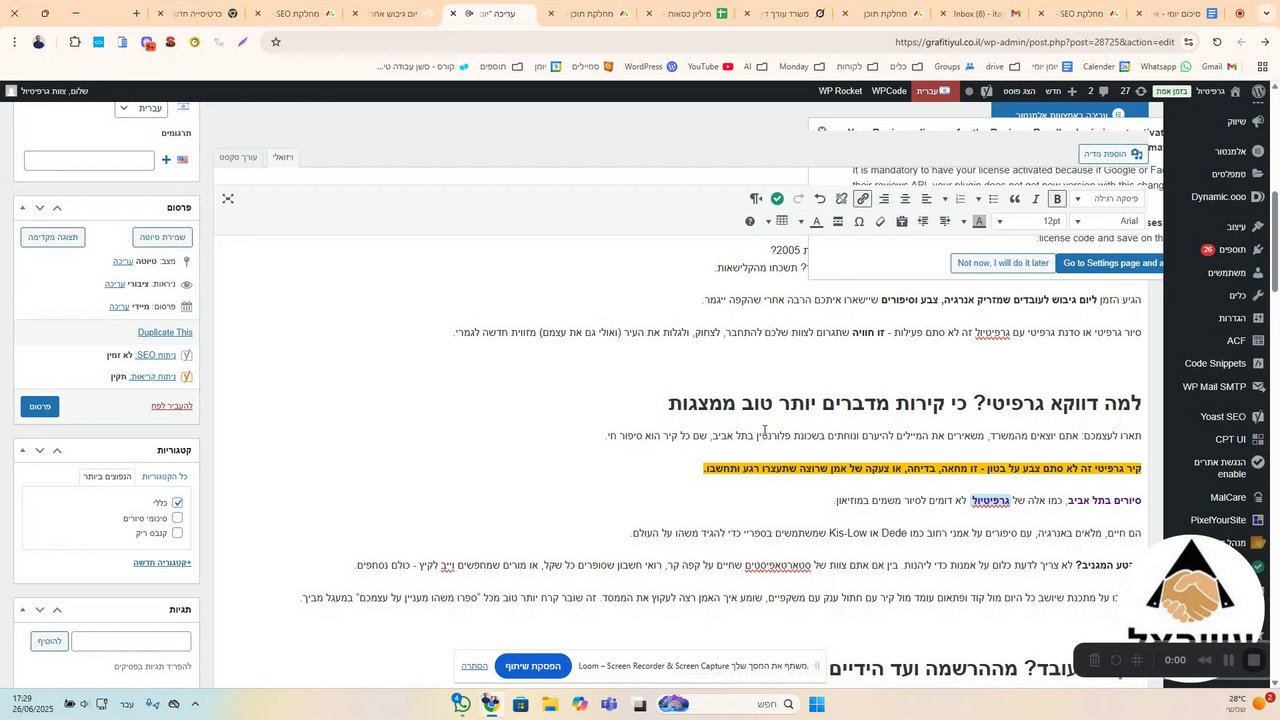Viewport: 1280px width, 720px height.
Task: Click Not now, I will do it later
Action: pyautogui.click(x=1003, y=263)
